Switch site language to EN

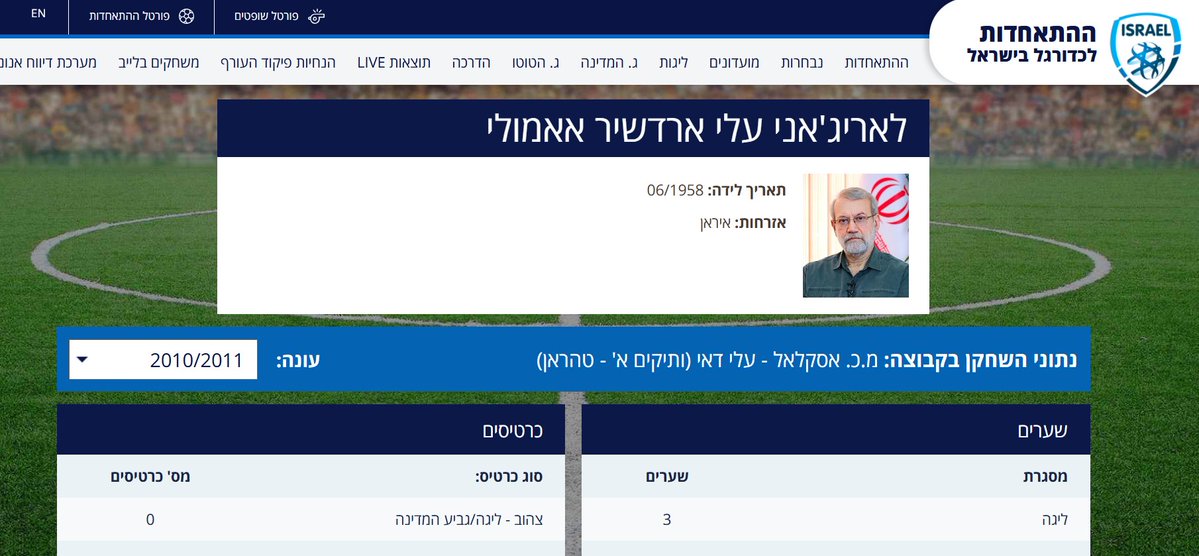tap(38, 14)
